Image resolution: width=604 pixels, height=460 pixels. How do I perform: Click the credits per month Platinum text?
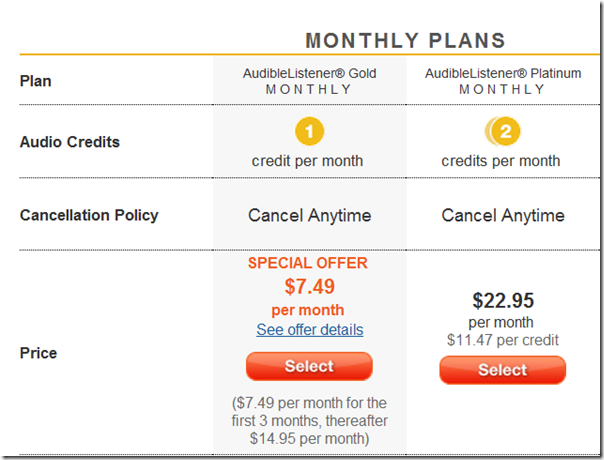point(501,161)
